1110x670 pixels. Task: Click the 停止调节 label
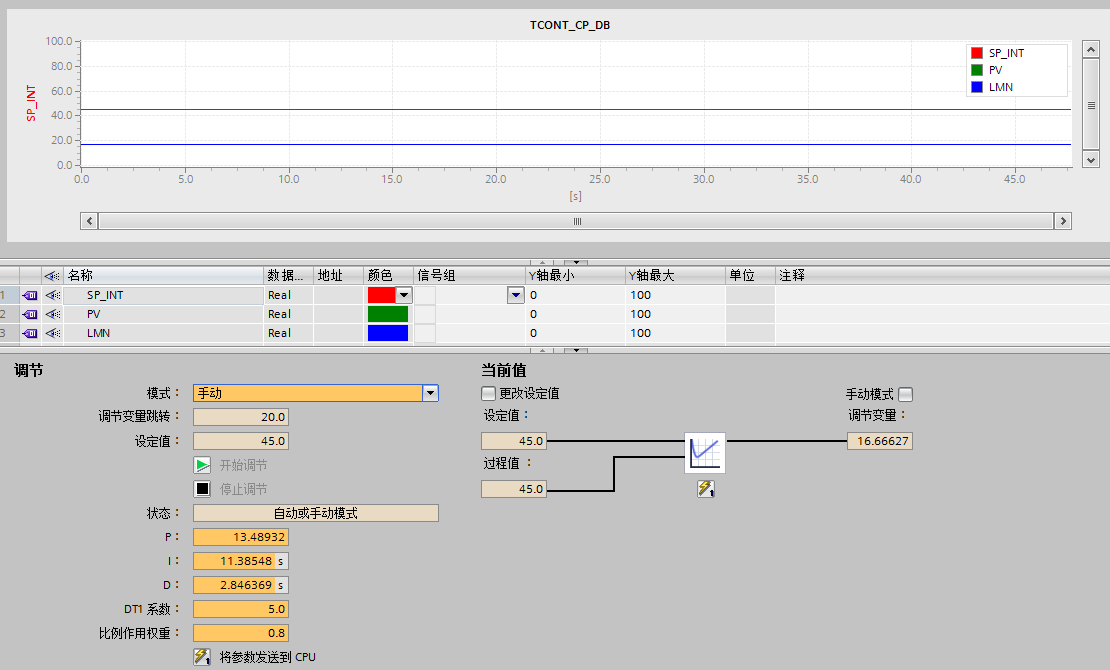pos(243,489)
